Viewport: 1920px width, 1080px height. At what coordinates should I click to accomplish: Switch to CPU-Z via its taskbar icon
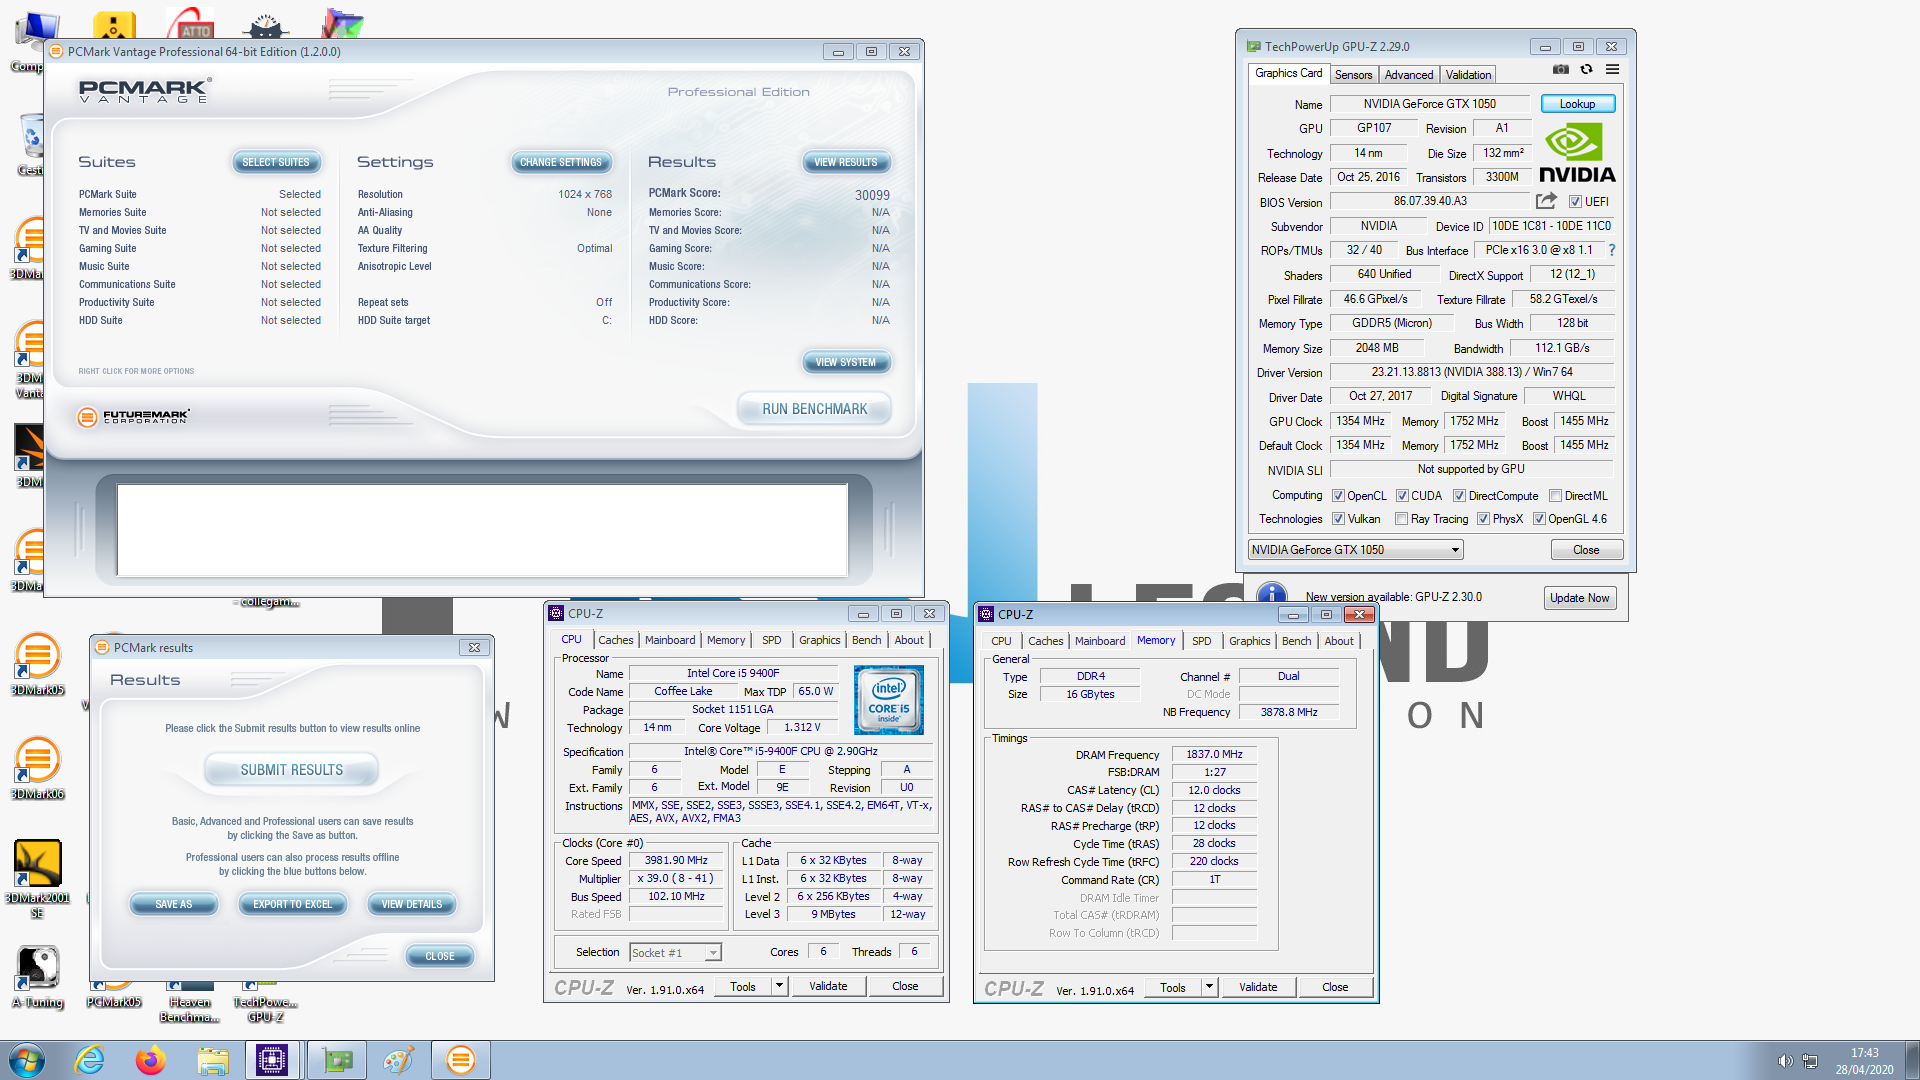click(x=272, y=1060)
